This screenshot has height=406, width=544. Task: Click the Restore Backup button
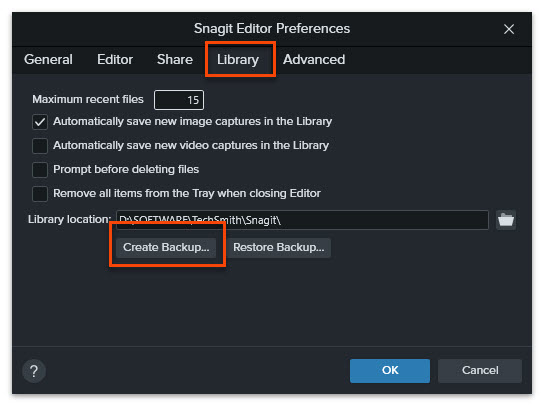coord(279,247)
